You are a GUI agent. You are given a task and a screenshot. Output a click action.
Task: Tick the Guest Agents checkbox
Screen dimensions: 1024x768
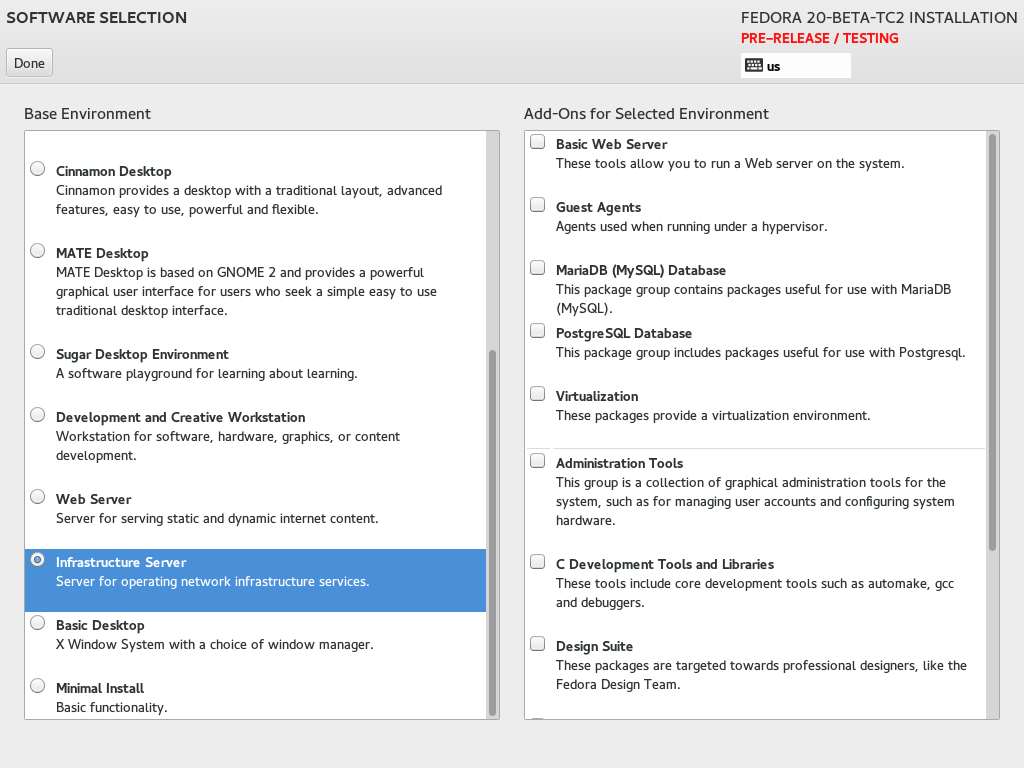point(537,205)
